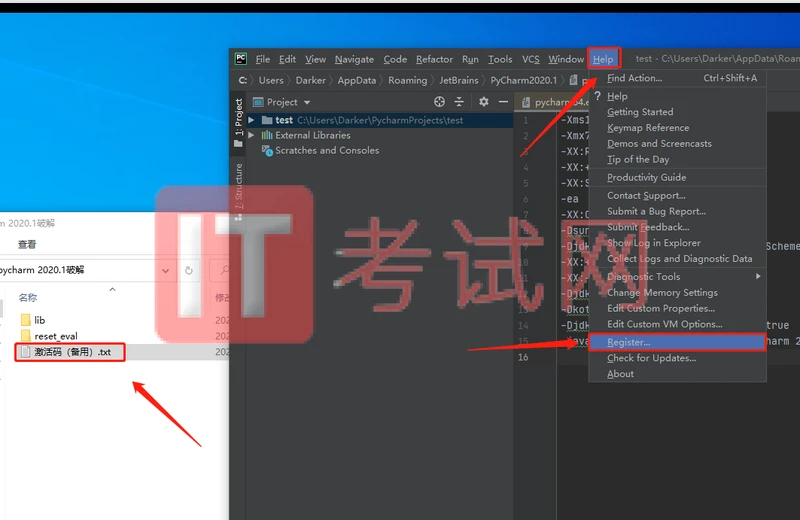Click the JetBrains breadcrumb
Viewport: 800px width, 520px height.
[x=459, y=80]
